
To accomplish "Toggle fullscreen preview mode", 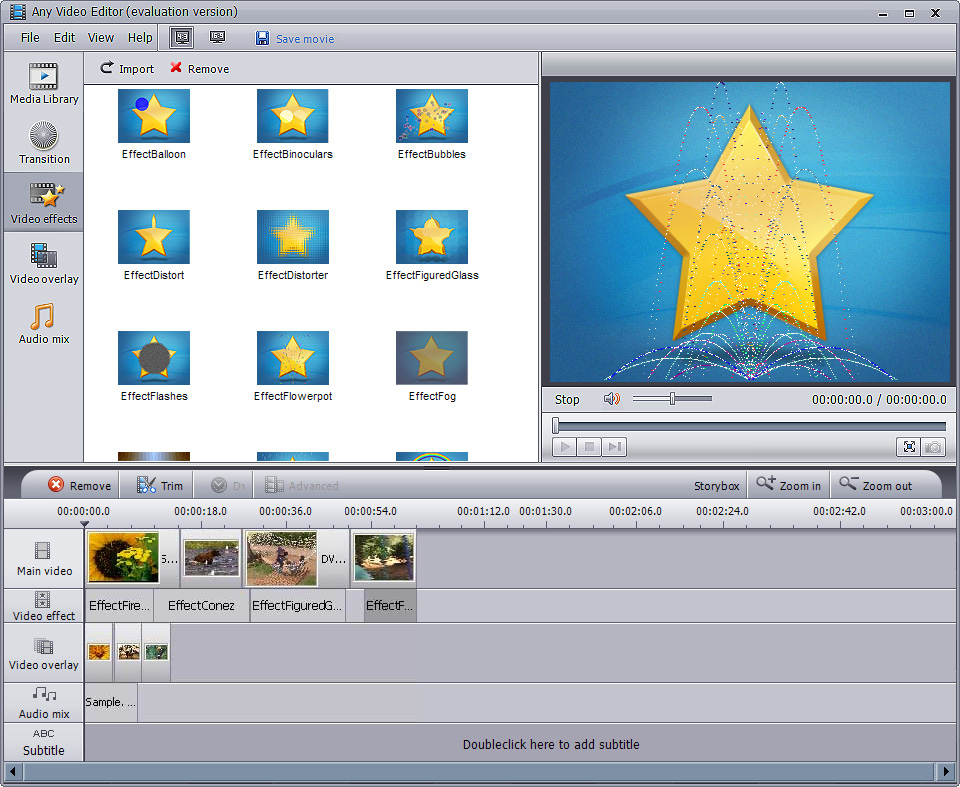I will pyautogui.click(x=909, y=447).
